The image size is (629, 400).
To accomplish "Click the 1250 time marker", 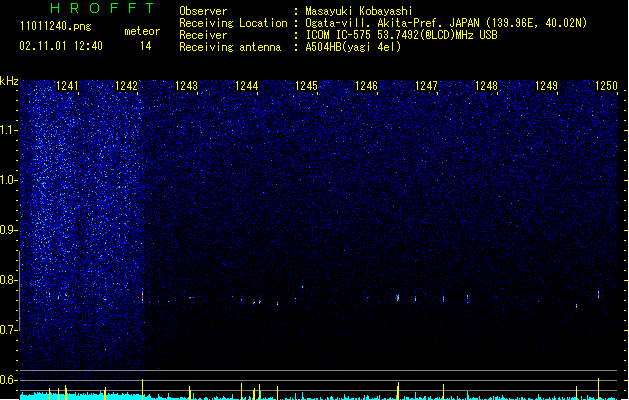I will point(606,86).
